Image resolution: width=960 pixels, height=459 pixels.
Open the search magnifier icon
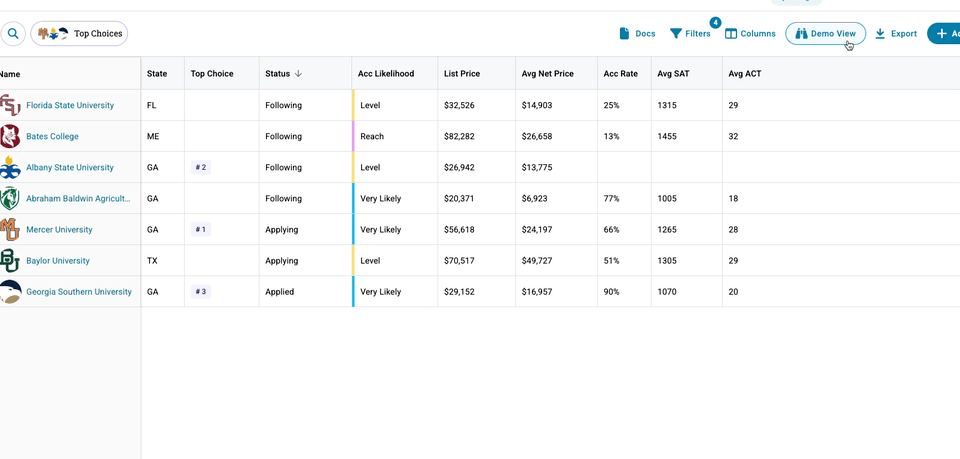point(13,34)
